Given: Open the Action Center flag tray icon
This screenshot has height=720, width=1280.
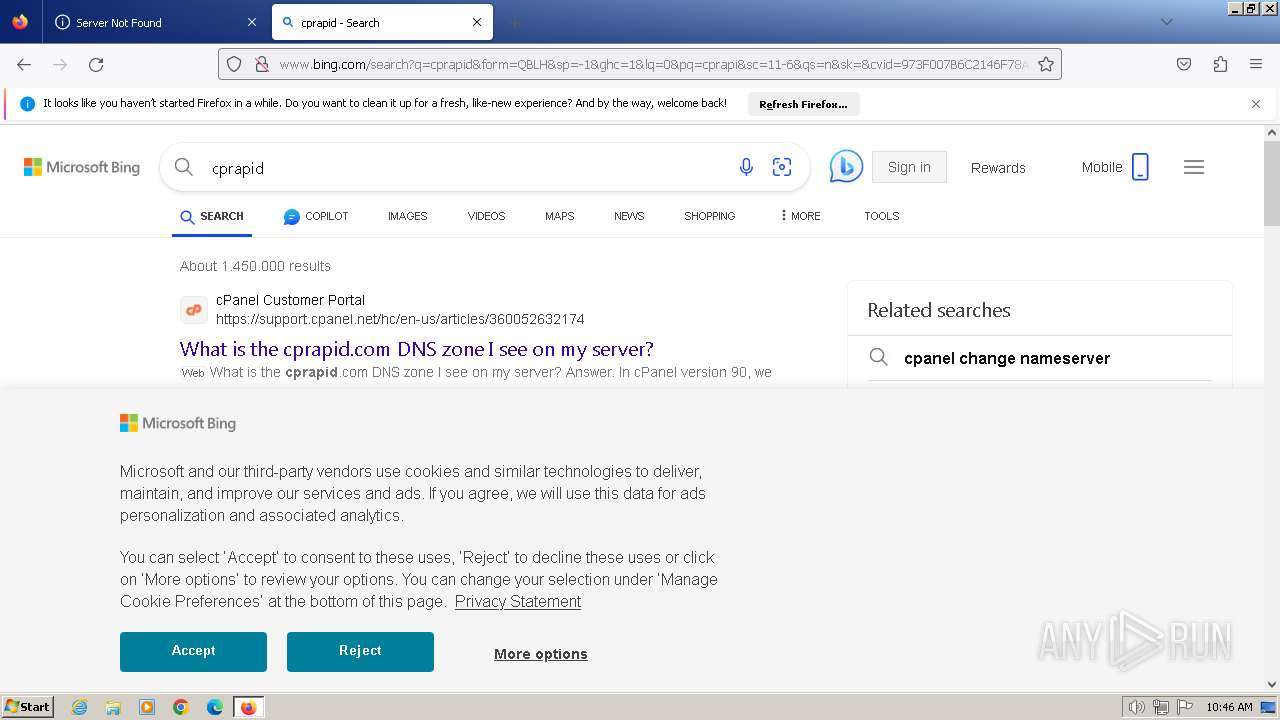Looking at the screenshot, I should [x=1185, y=707].
